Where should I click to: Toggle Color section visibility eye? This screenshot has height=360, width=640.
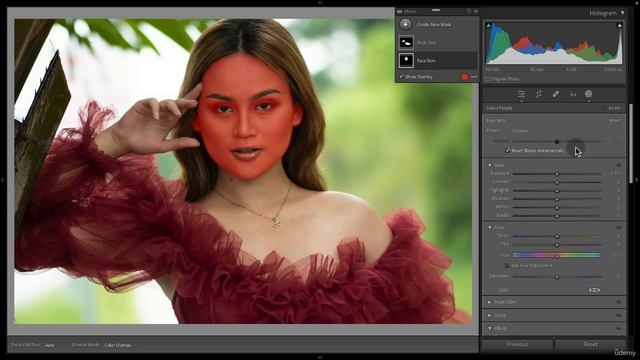(619, 227)
